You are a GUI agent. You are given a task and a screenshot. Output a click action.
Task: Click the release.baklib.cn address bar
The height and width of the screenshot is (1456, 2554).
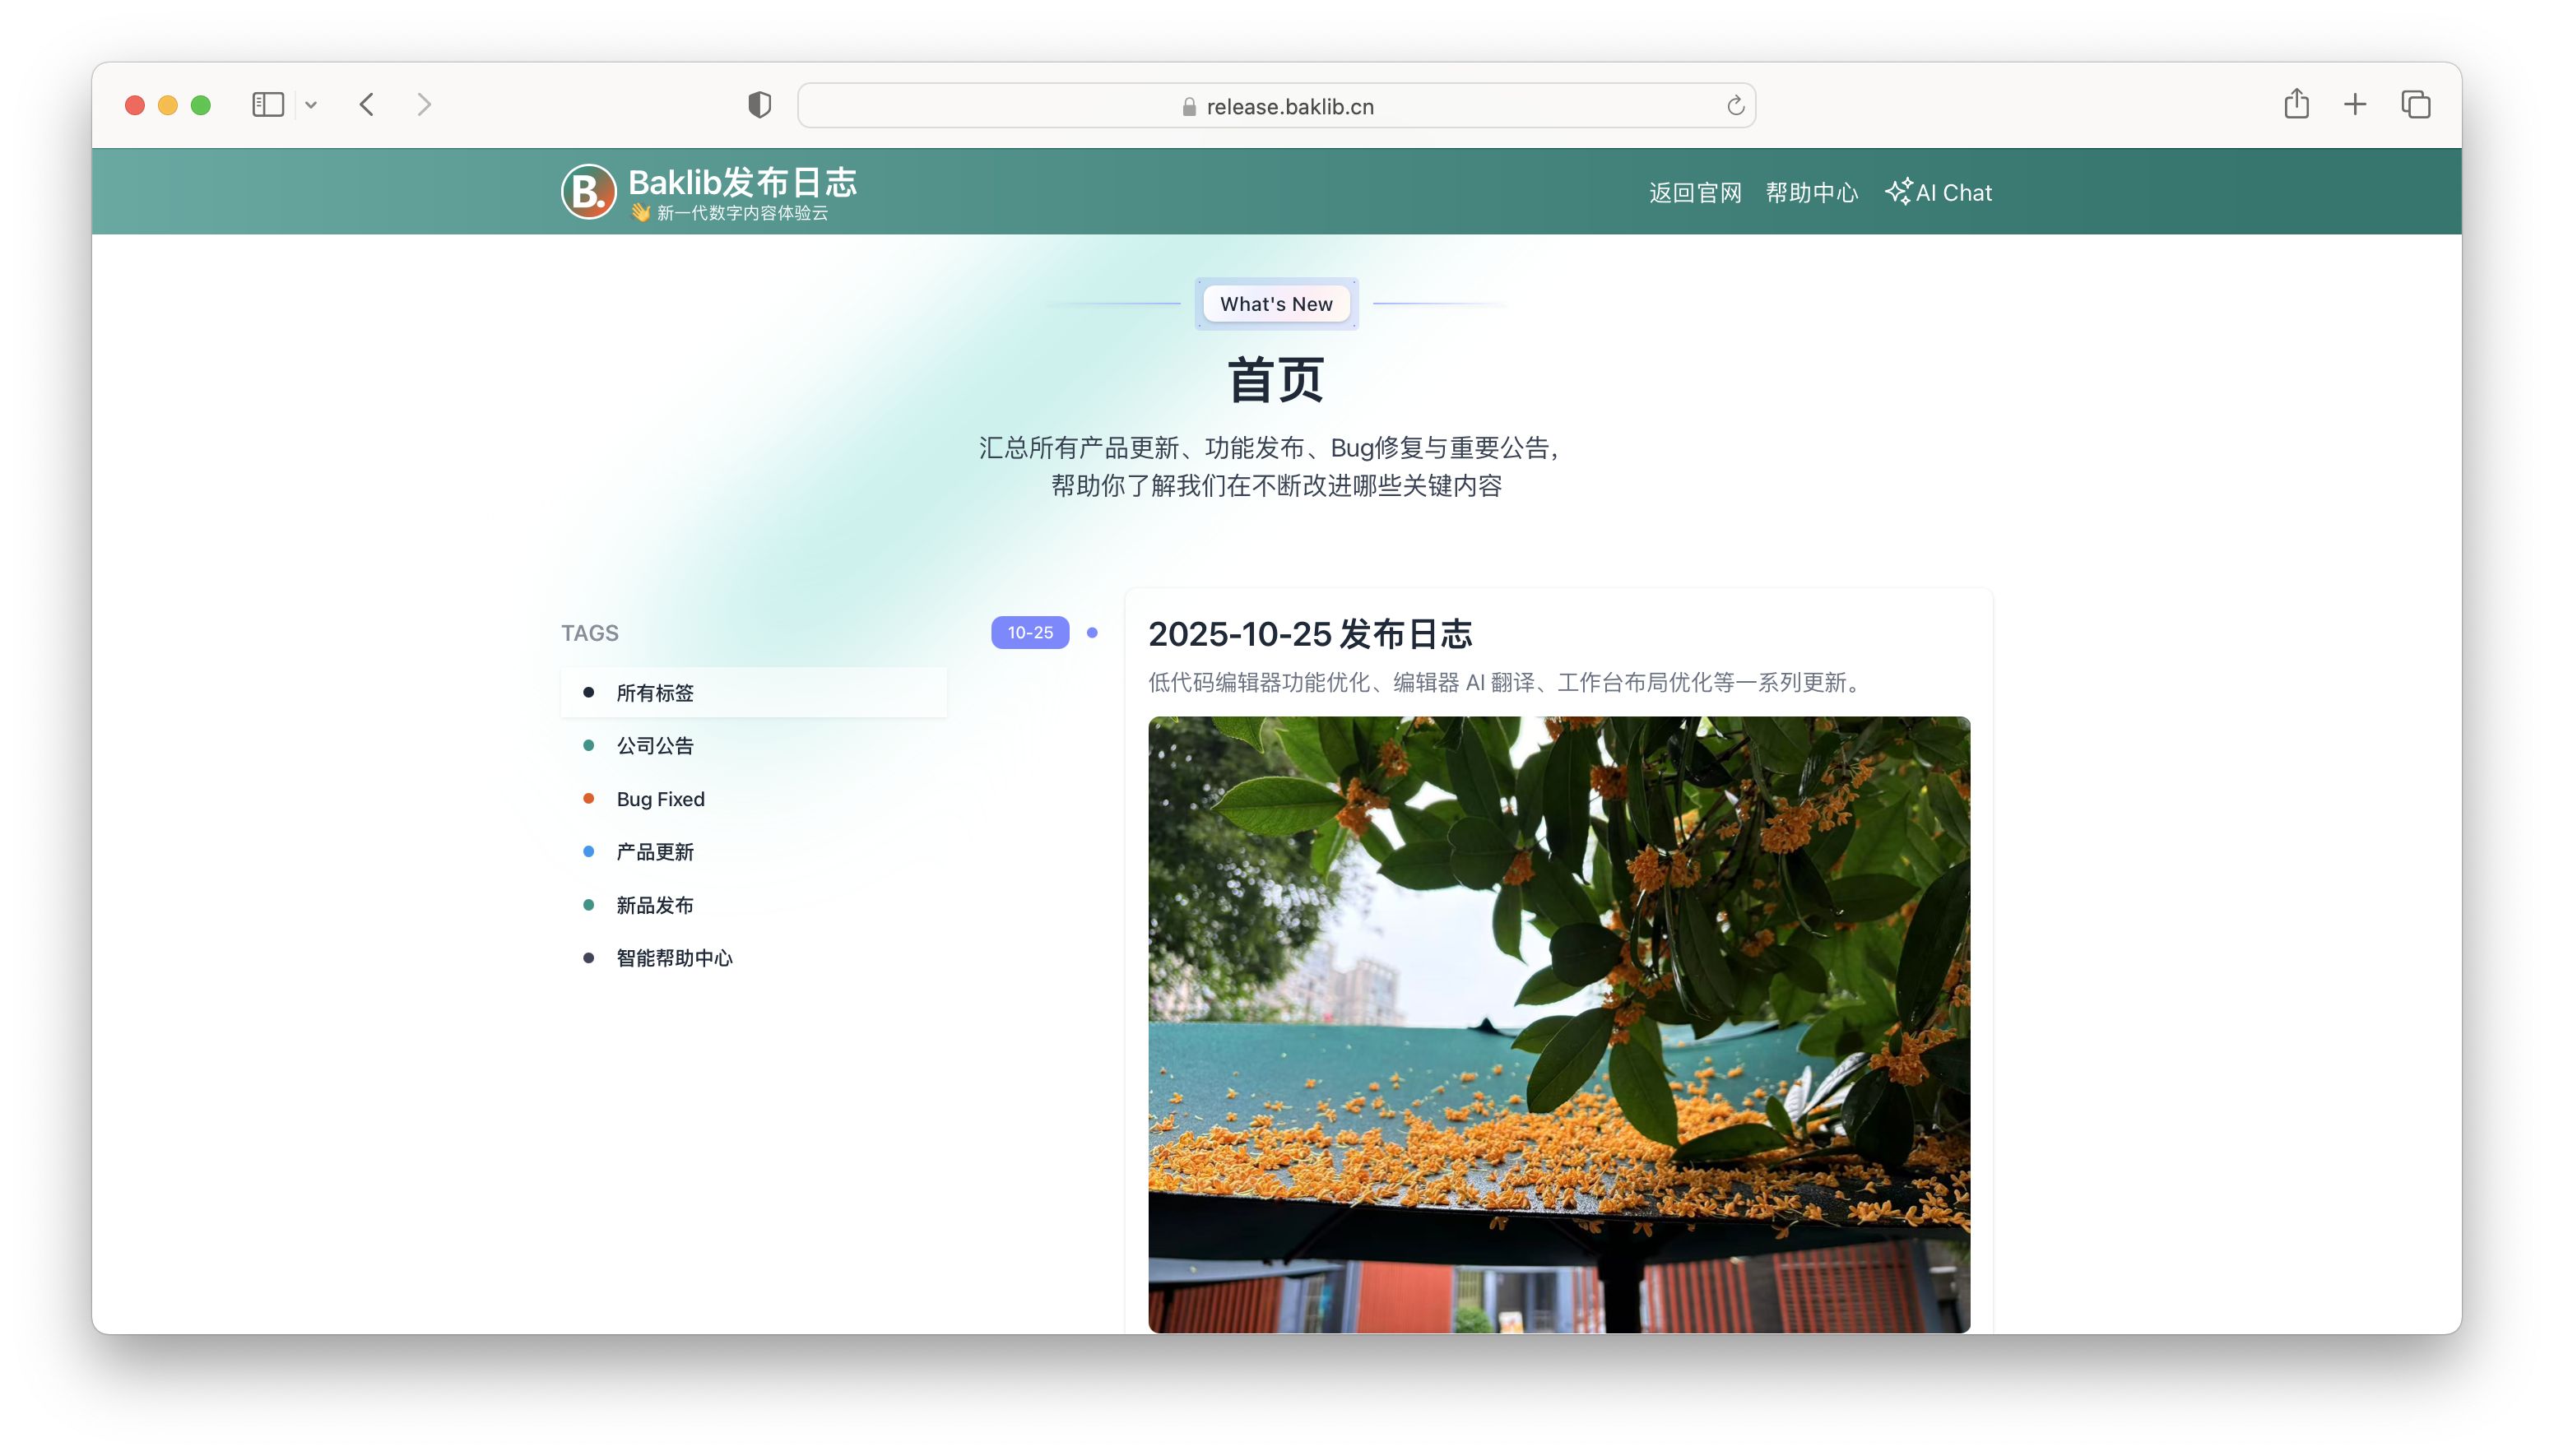[x=1276, y=106]
